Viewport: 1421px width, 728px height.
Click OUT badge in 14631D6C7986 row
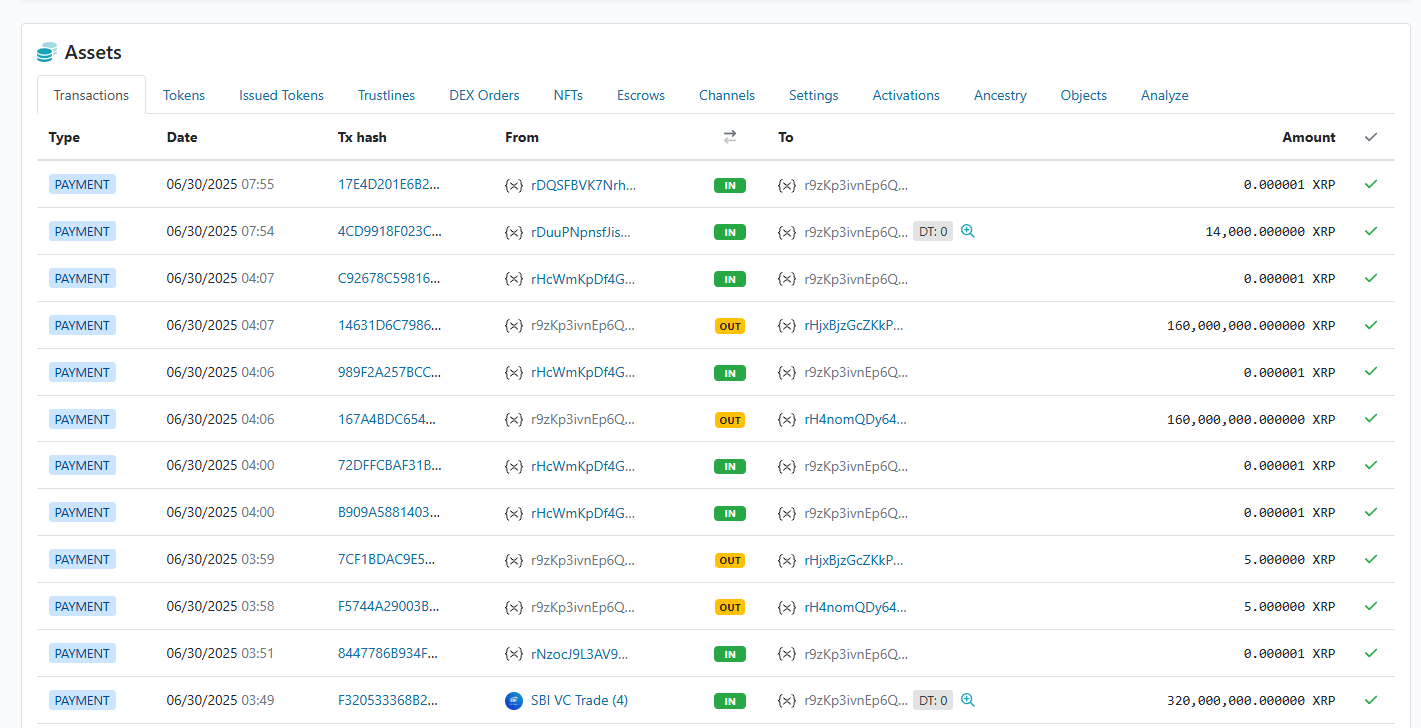point(730,326)
